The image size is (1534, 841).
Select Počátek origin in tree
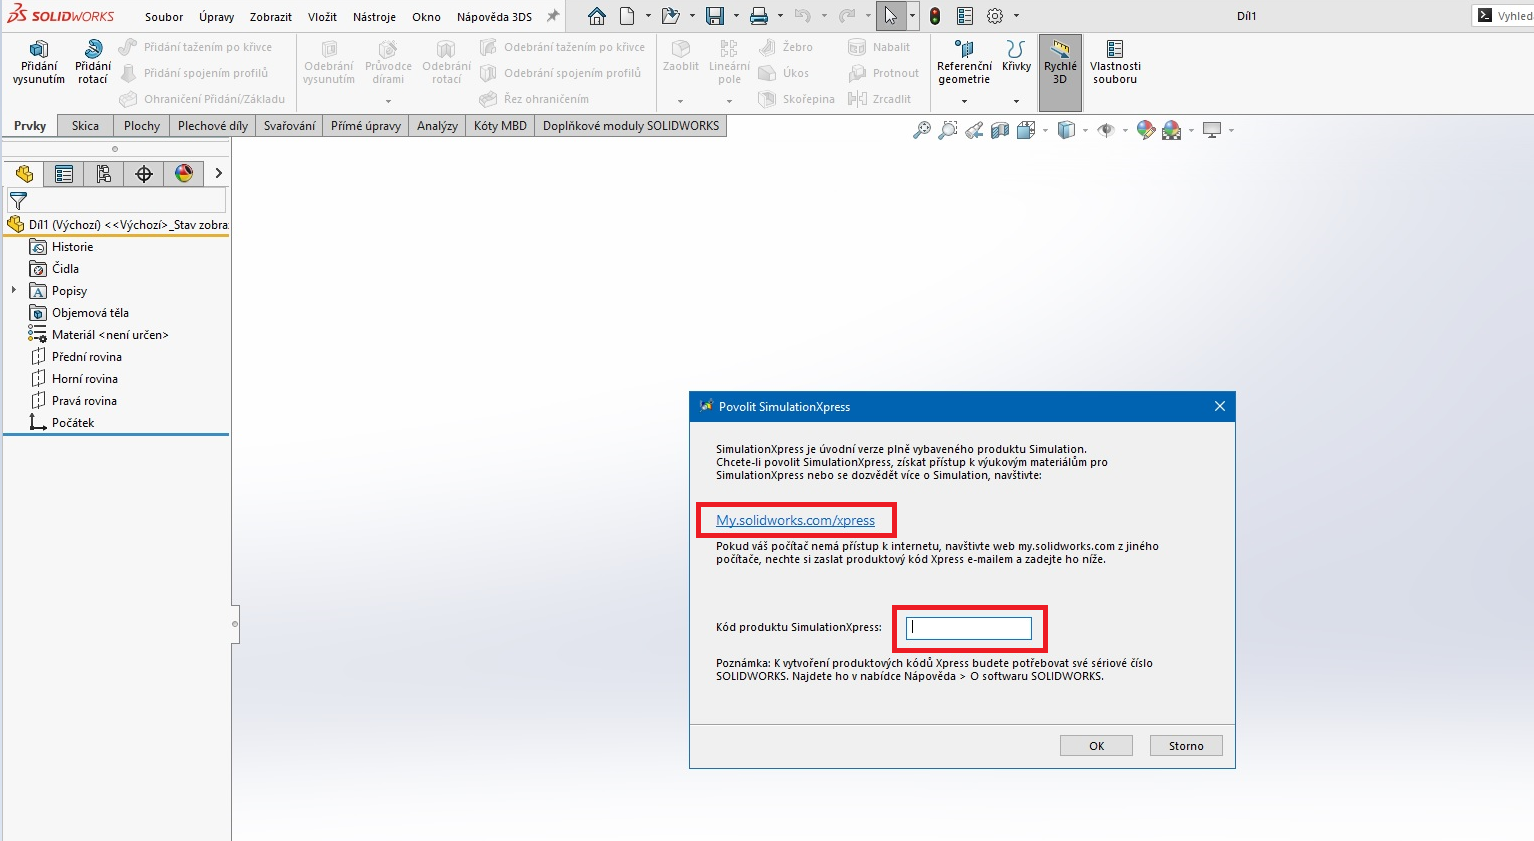62,423
